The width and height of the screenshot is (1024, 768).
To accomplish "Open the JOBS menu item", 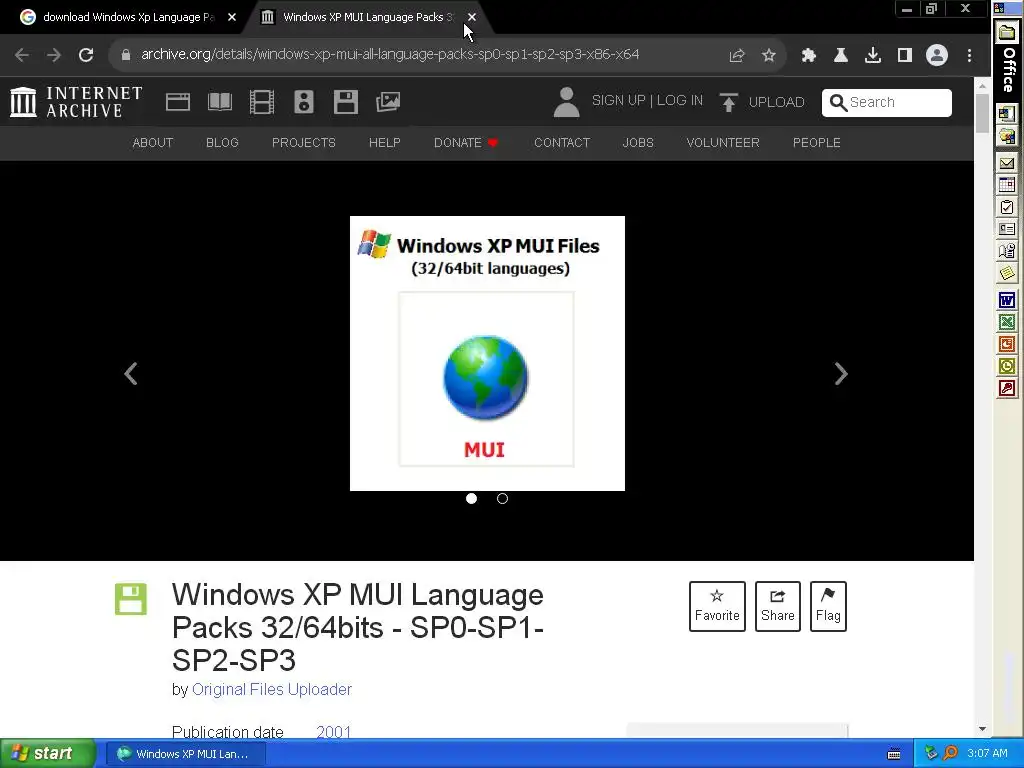I will 638,142.
